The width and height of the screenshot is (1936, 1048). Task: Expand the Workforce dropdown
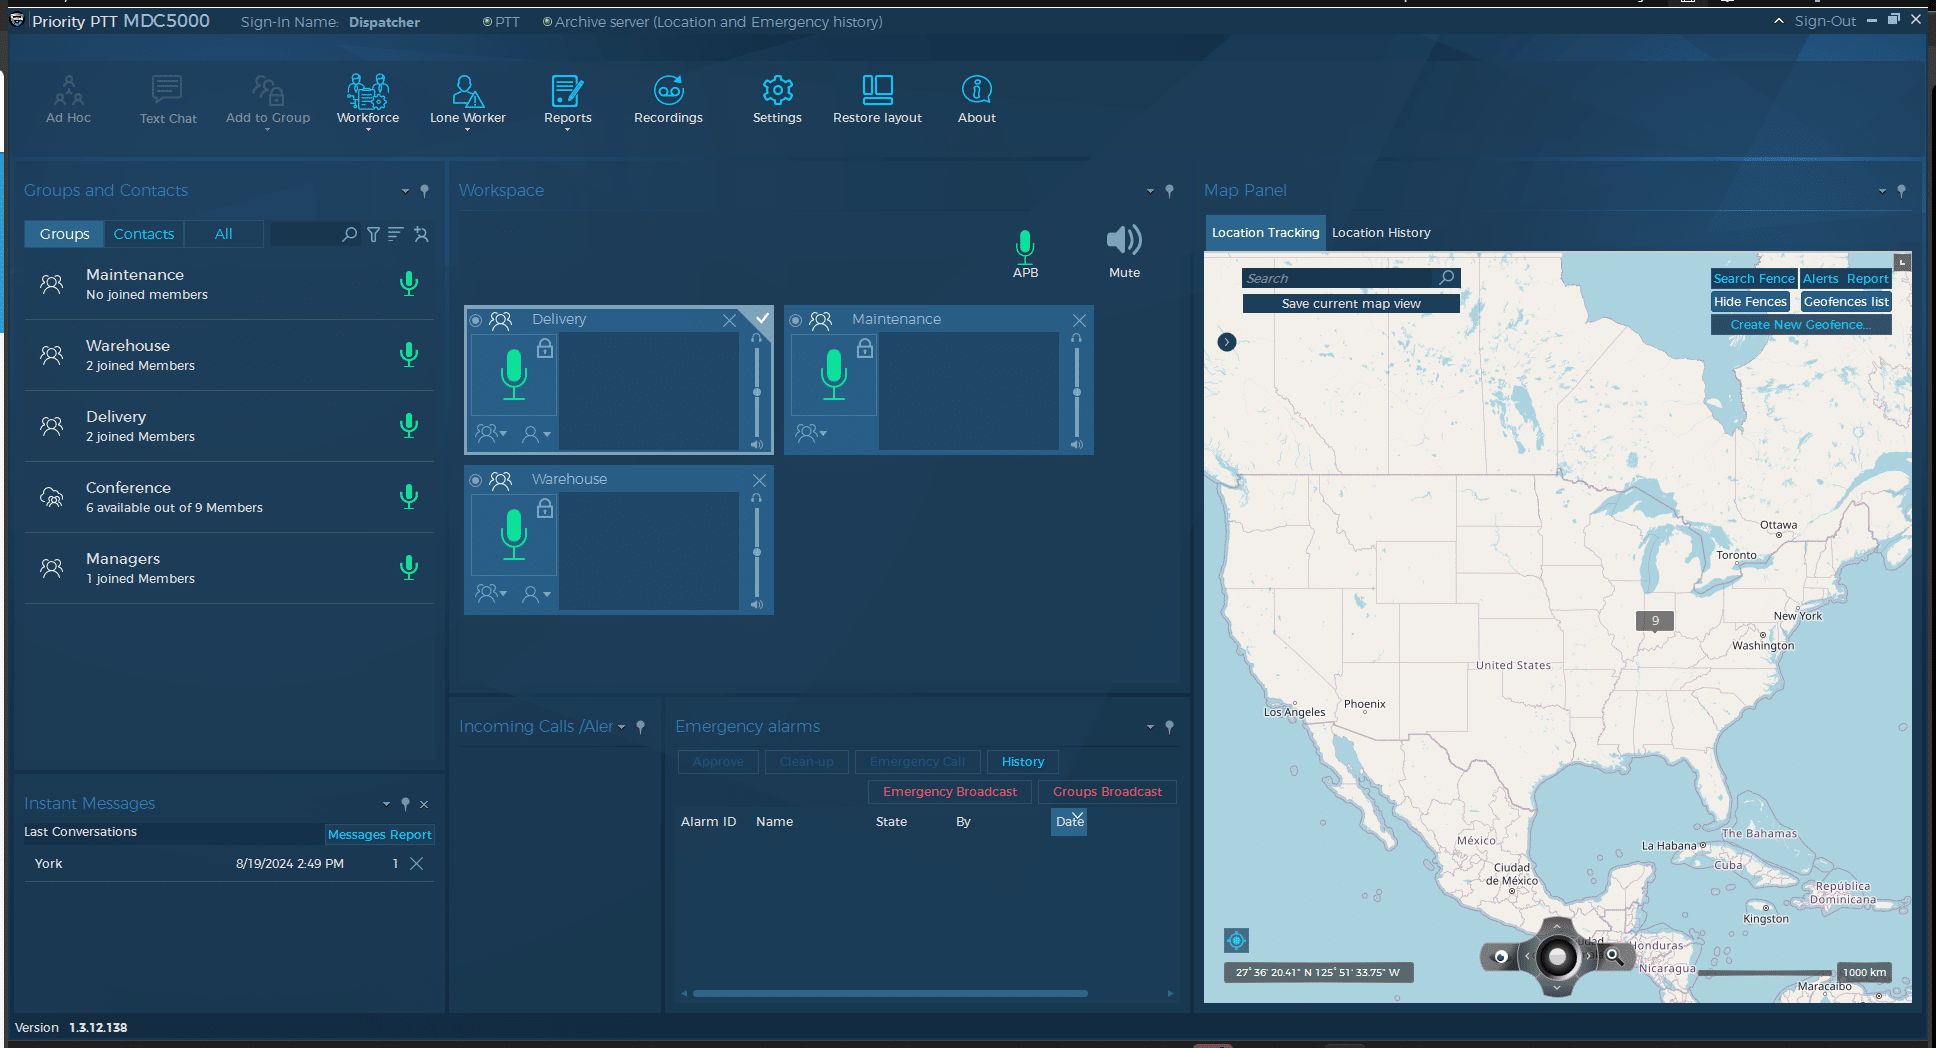pos(368,99)
